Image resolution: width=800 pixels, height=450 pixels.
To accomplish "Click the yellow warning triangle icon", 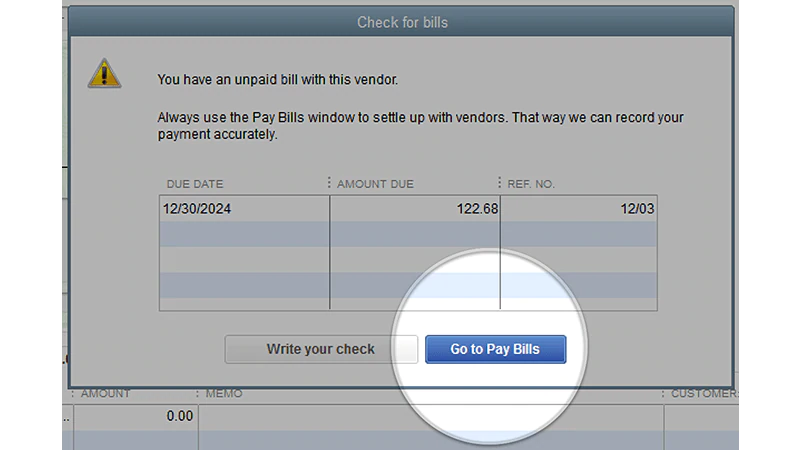I will [104, 73].
